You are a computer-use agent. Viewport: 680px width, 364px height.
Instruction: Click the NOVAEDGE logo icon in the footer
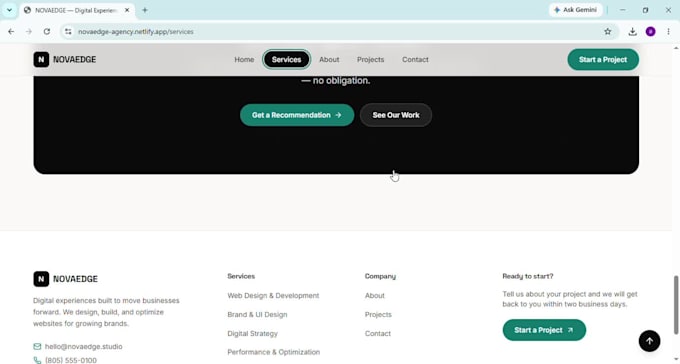[x=41, y=279]
